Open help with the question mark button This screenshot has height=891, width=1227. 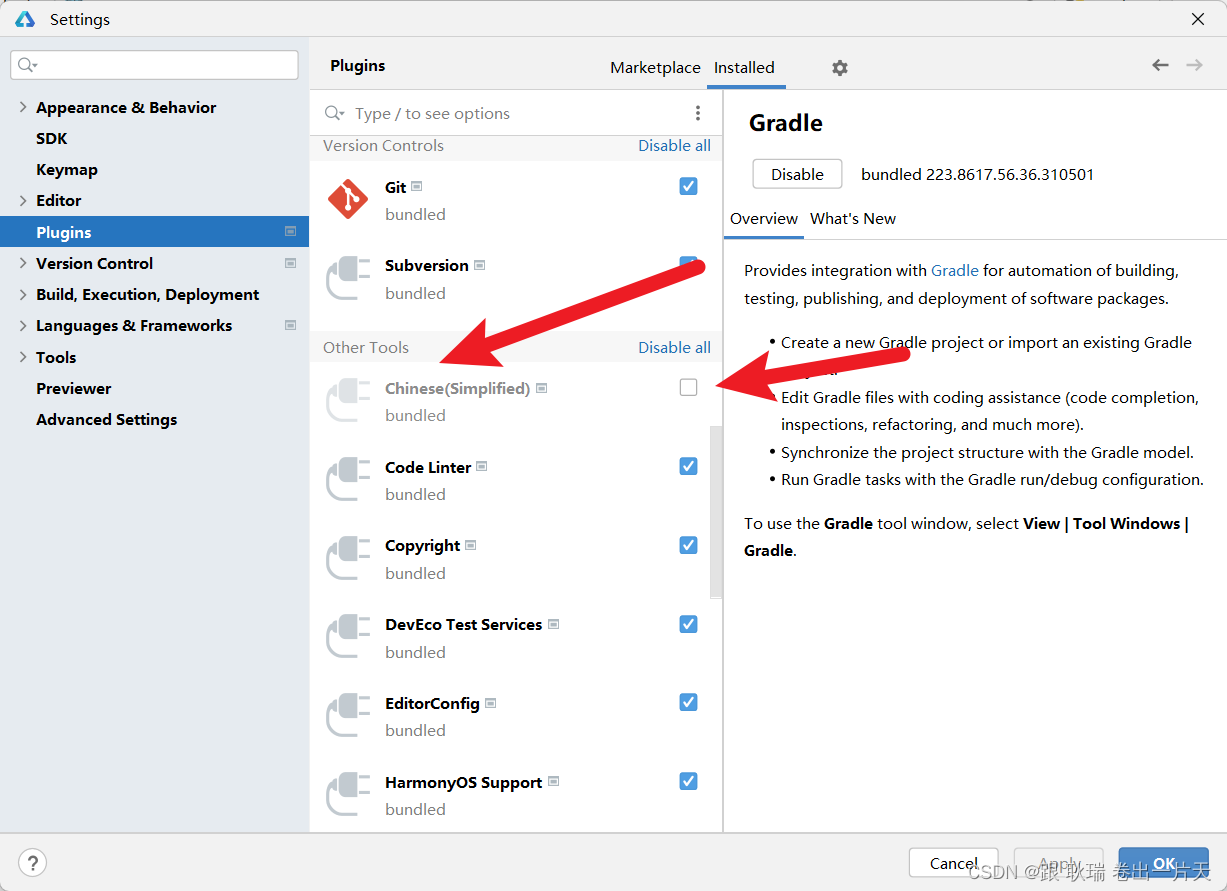tap(33, 862)
